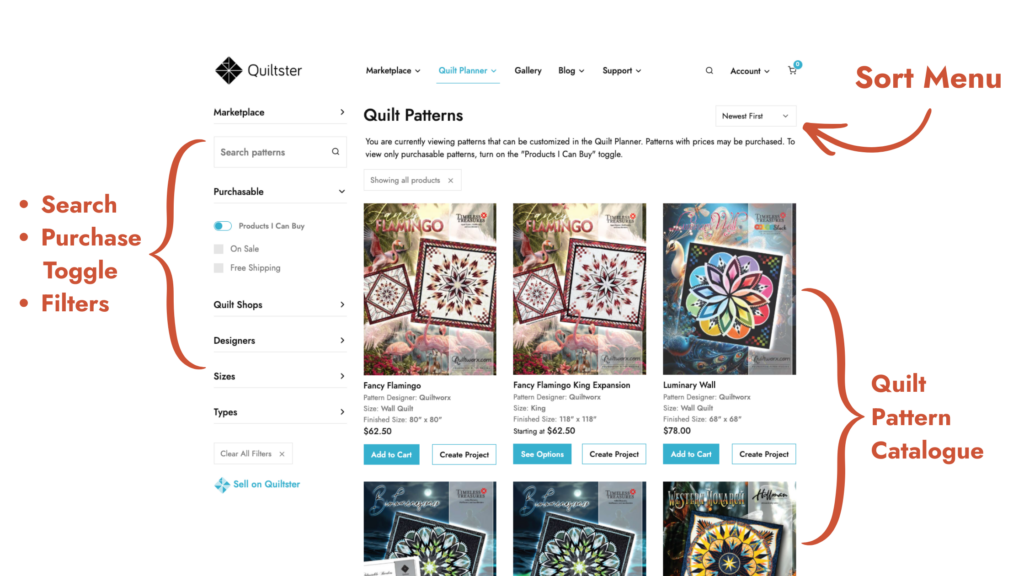Click See Options for Fancy Flamingo King Expansion
The height and width of the screenshot is (576, 1024).
(542, 454)
